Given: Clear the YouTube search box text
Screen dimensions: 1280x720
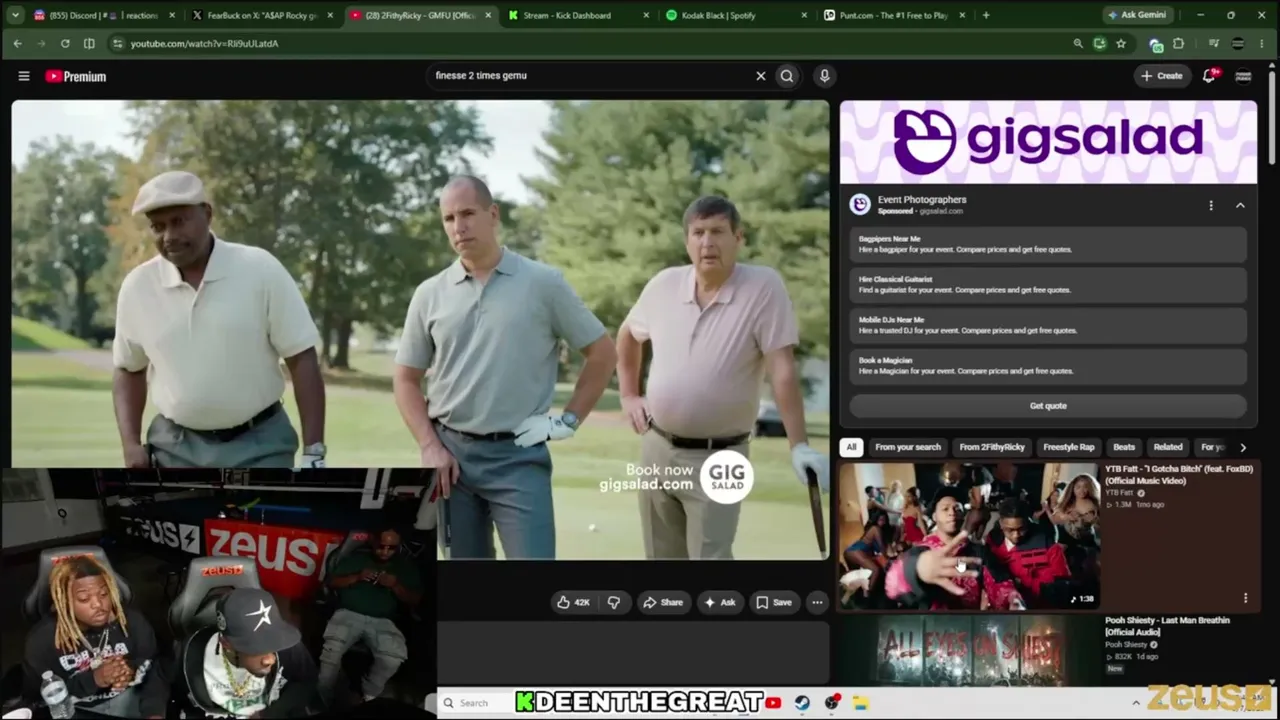Looking at the screenshot, I should (760, 76).
